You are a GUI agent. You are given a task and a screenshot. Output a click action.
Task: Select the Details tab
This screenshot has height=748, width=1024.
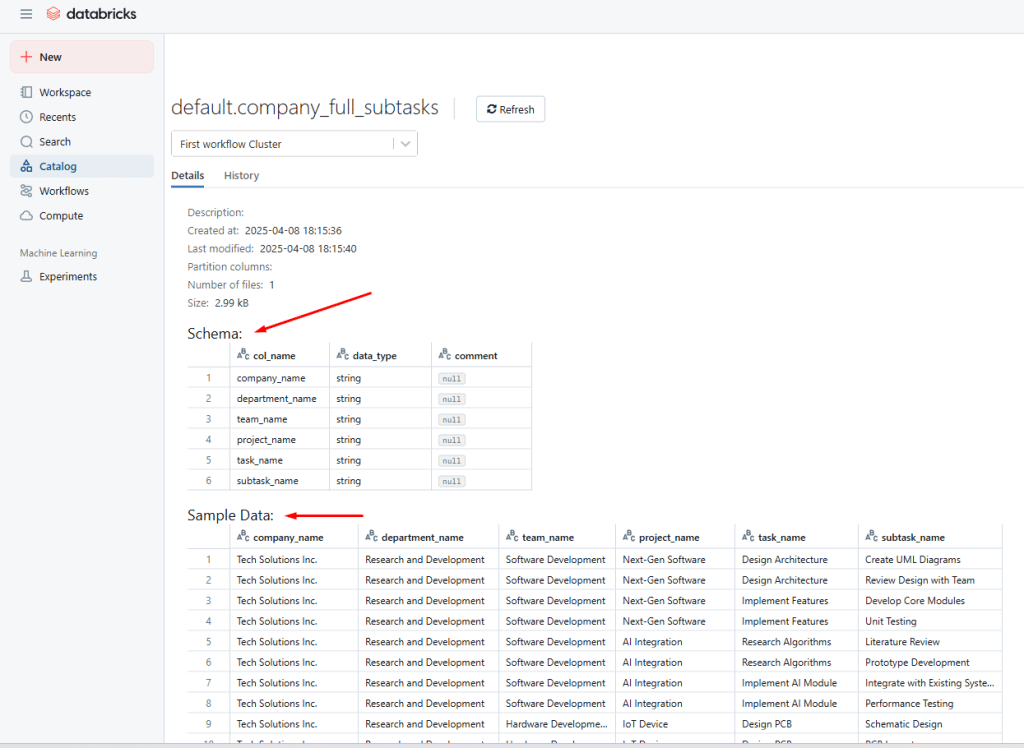point(187,175)
